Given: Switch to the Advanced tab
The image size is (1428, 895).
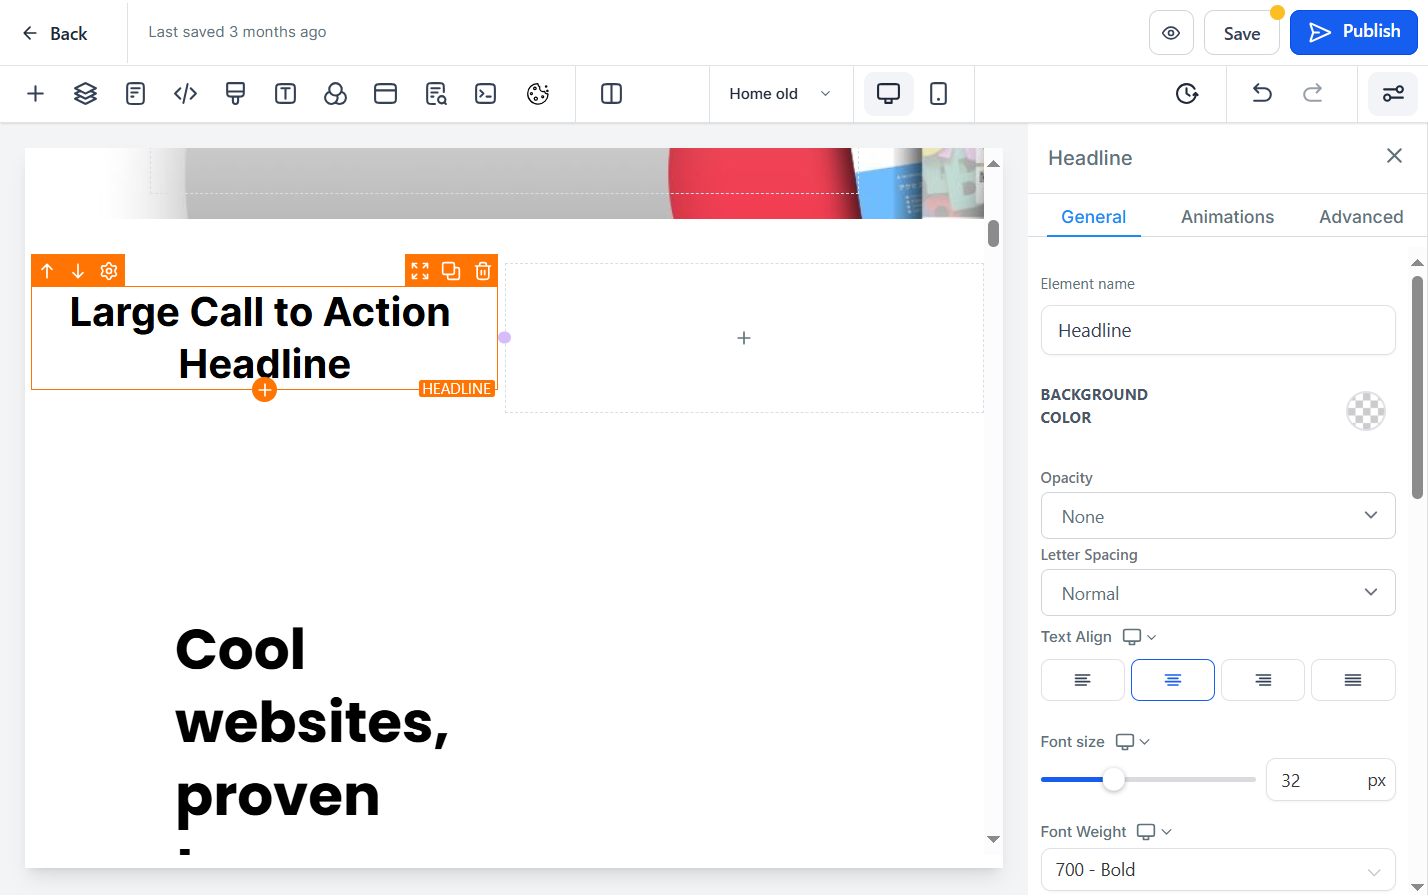Looking at the screenshot, I should (x=1361, y=217).
